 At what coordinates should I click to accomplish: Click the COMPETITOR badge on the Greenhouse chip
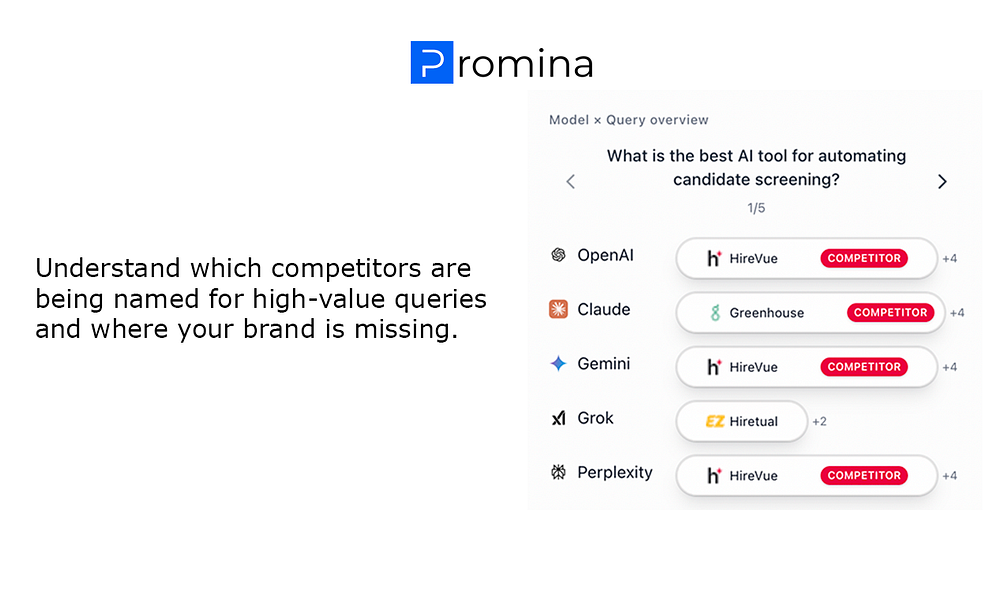click(890, 312)
